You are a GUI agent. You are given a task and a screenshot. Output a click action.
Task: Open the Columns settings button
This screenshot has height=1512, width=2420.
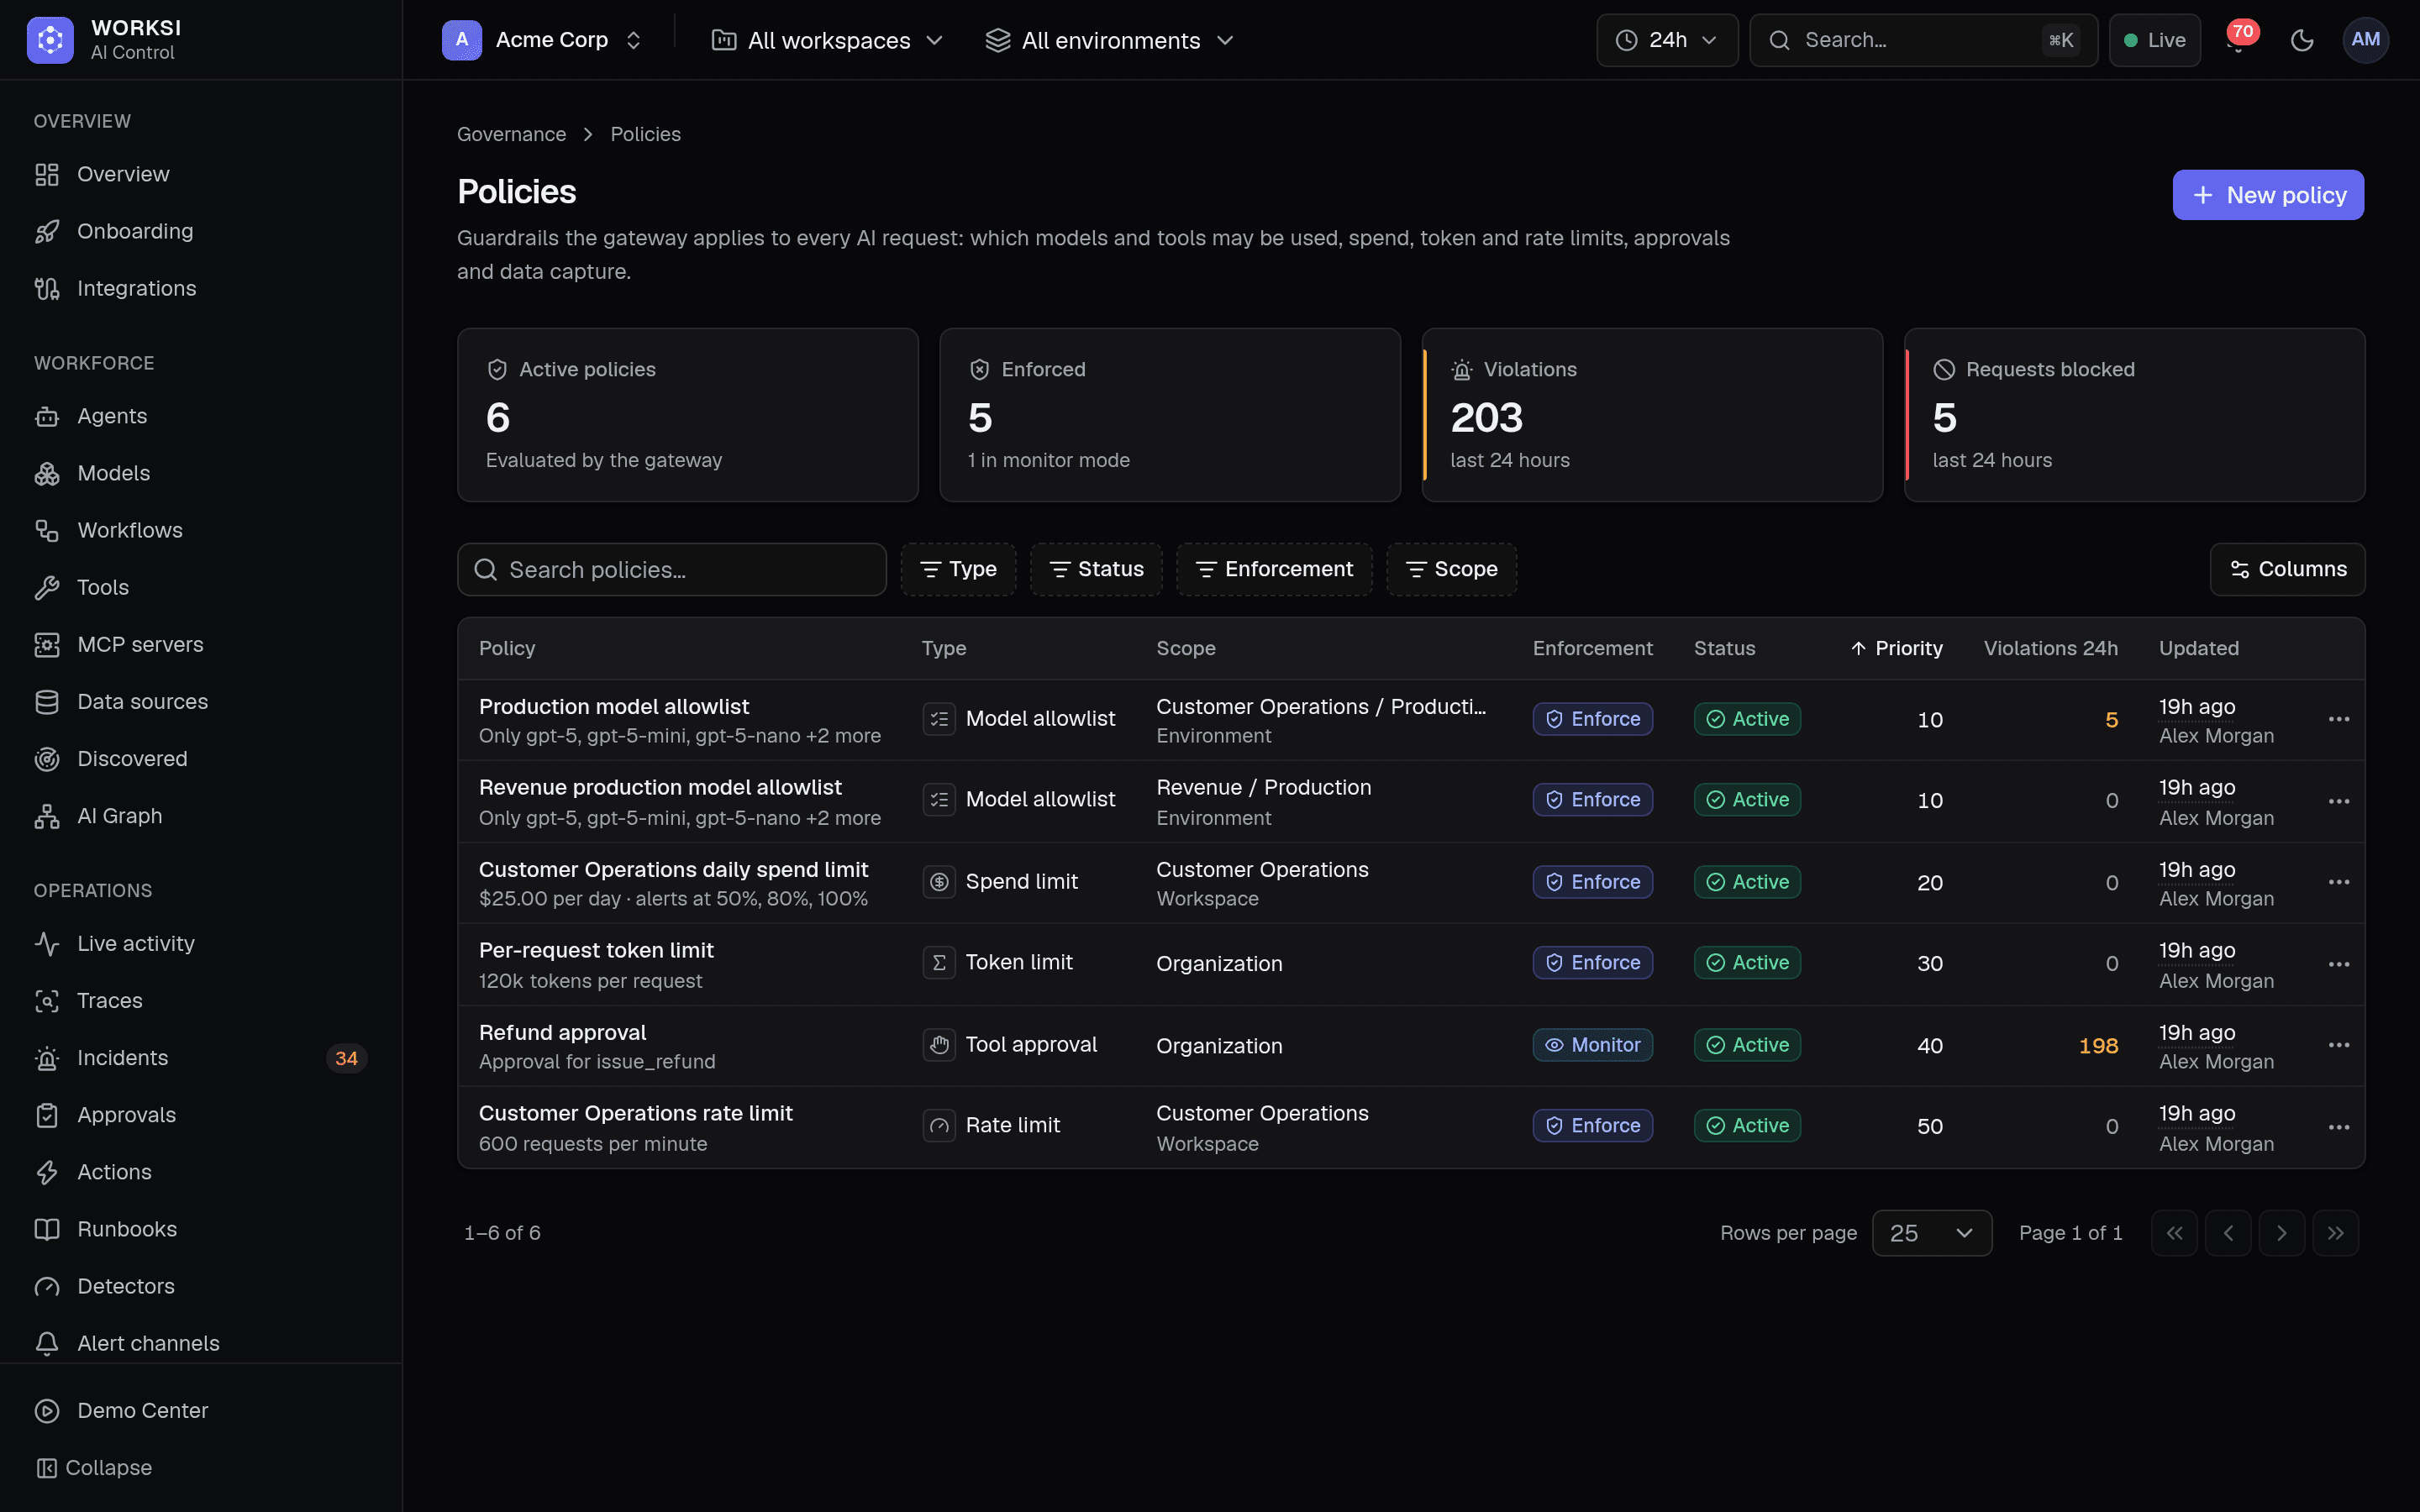pyautogui.click(x=2287, y=569)
